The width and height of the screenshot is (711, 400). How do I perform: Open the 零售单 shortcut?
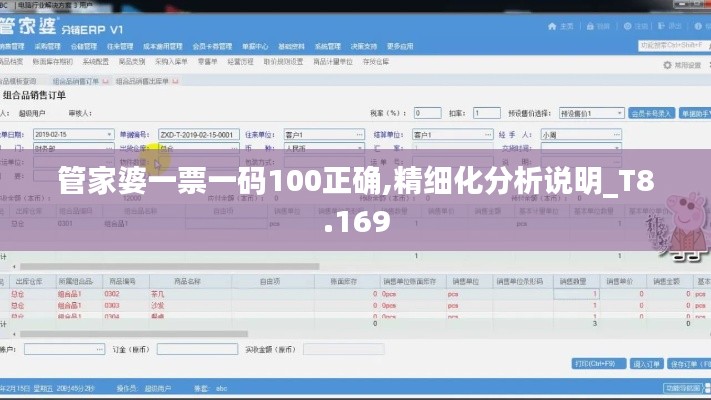tap(208, 62)
